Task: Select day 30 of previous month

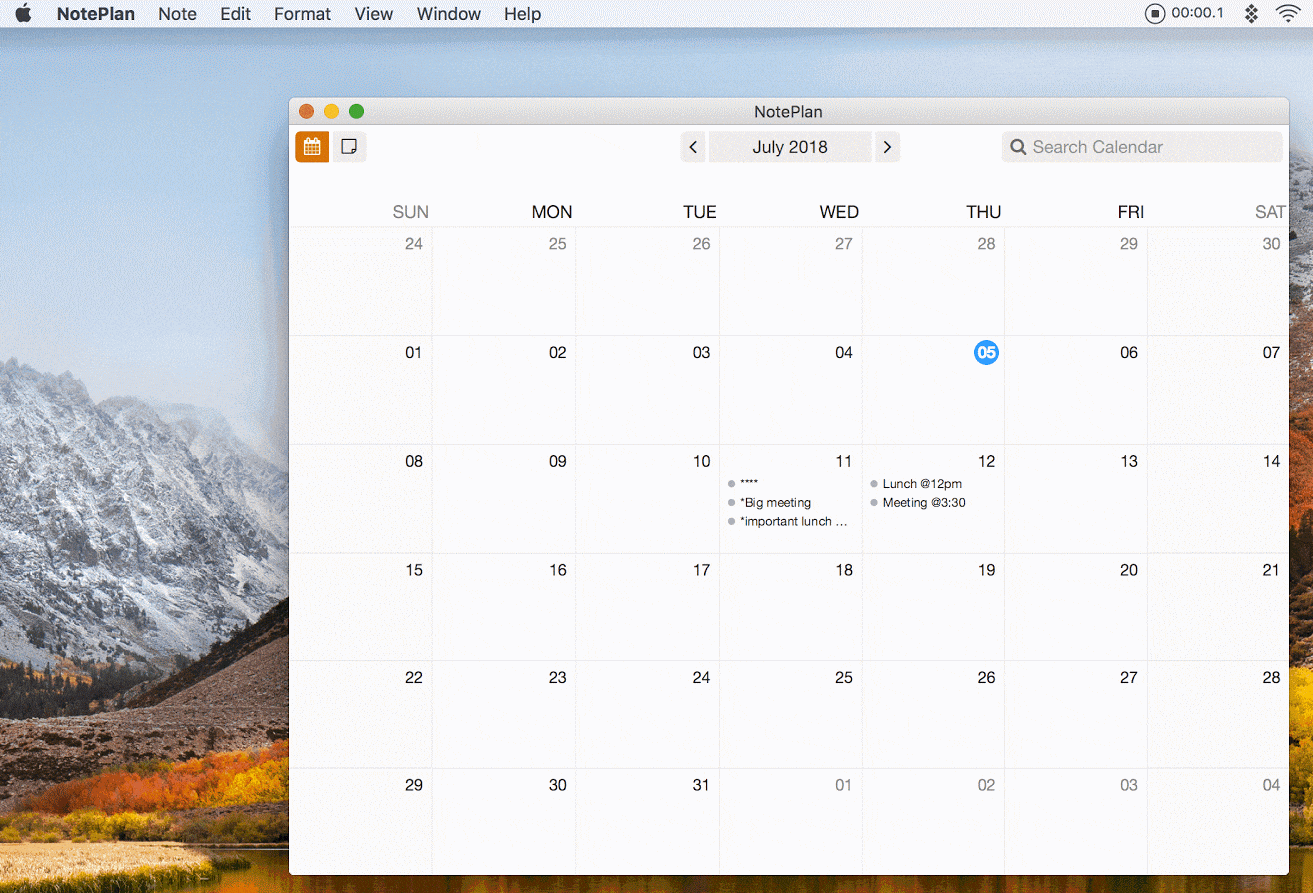Action: (1271, 243)
